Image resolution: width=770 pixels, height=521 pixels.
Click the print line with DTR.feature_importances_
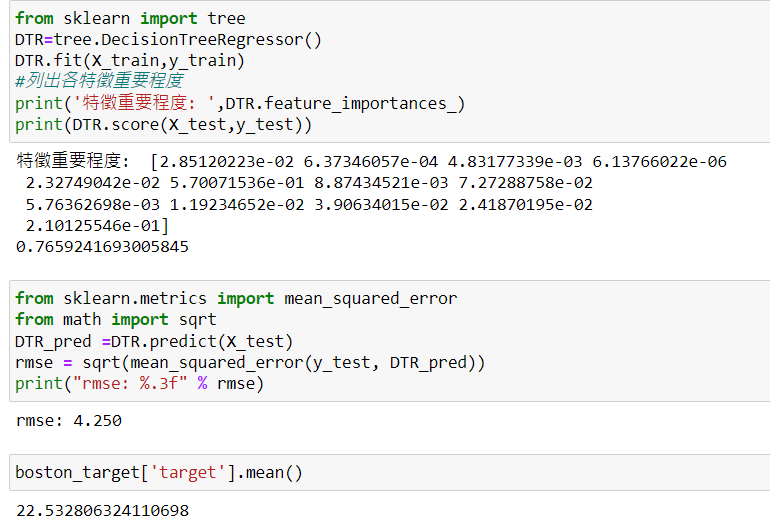click(x=240, y=104)
